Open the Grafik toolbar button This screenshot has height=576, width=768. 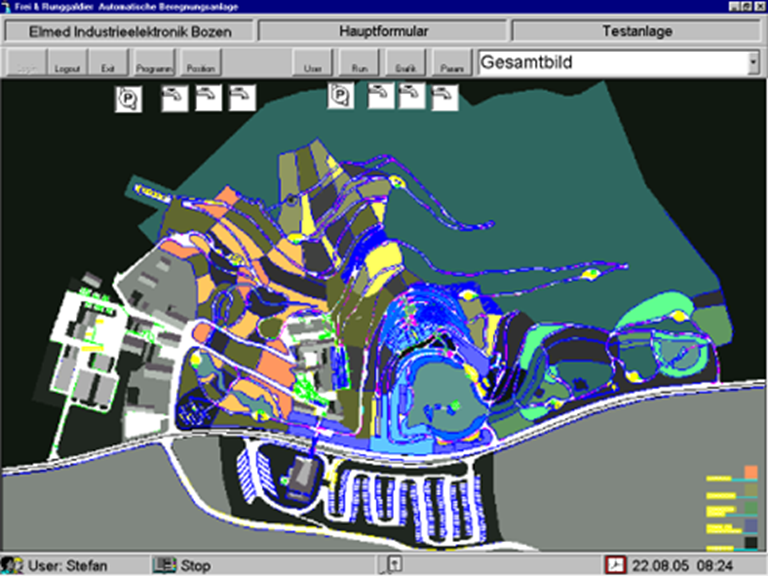pos(406,62)
